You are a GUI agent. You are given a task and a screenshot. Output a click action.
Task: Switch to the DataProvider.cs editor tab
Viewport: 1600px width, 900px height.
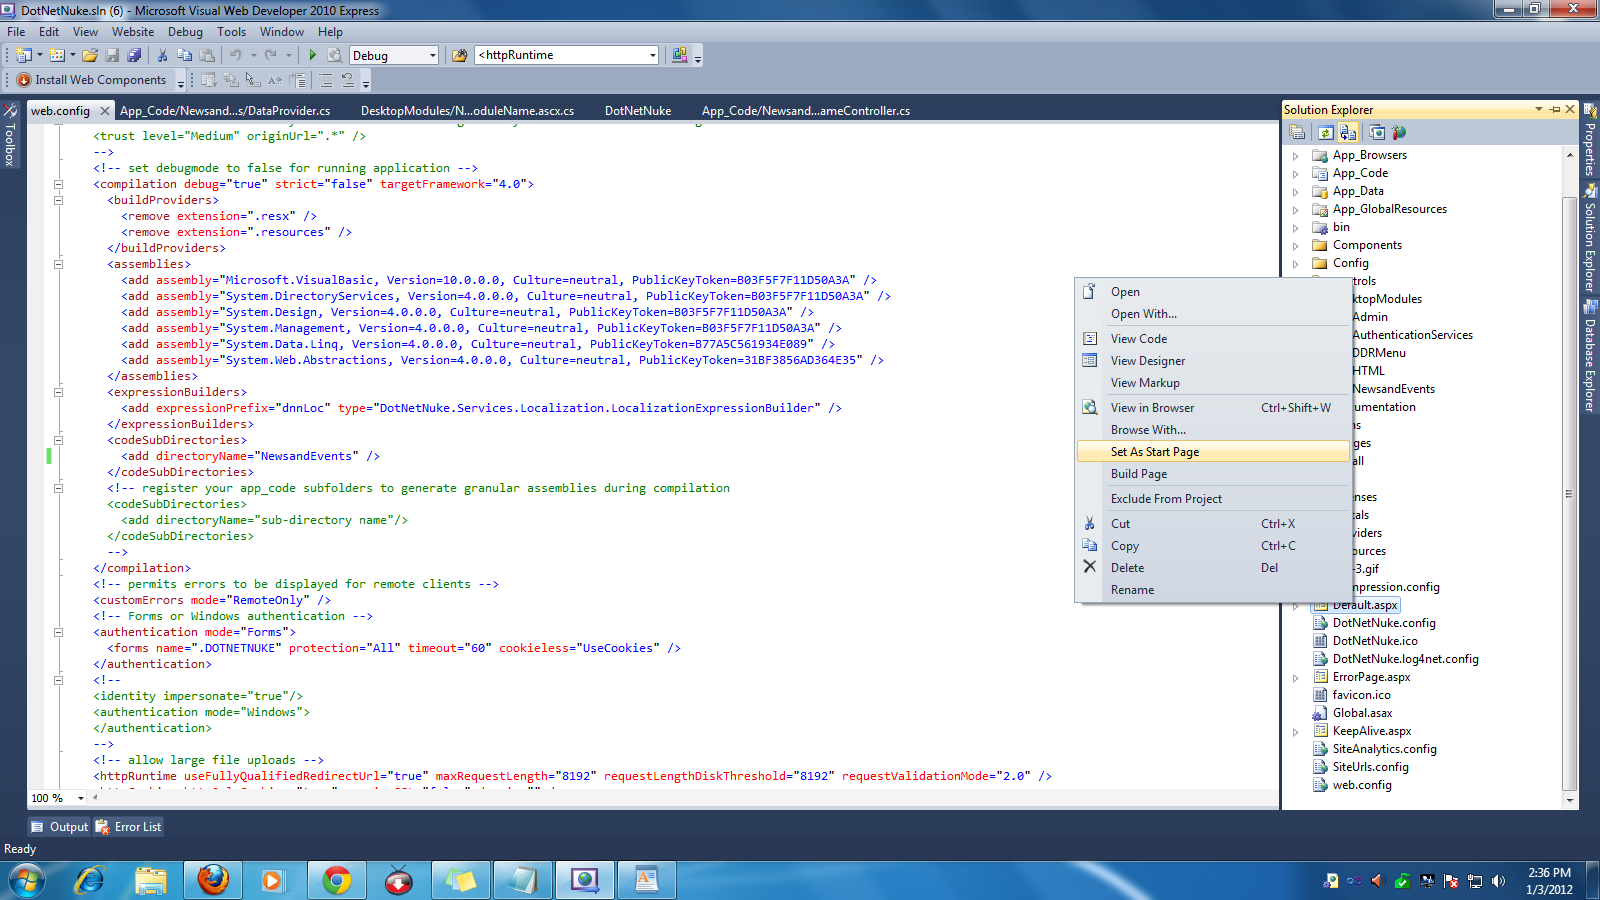225,111
